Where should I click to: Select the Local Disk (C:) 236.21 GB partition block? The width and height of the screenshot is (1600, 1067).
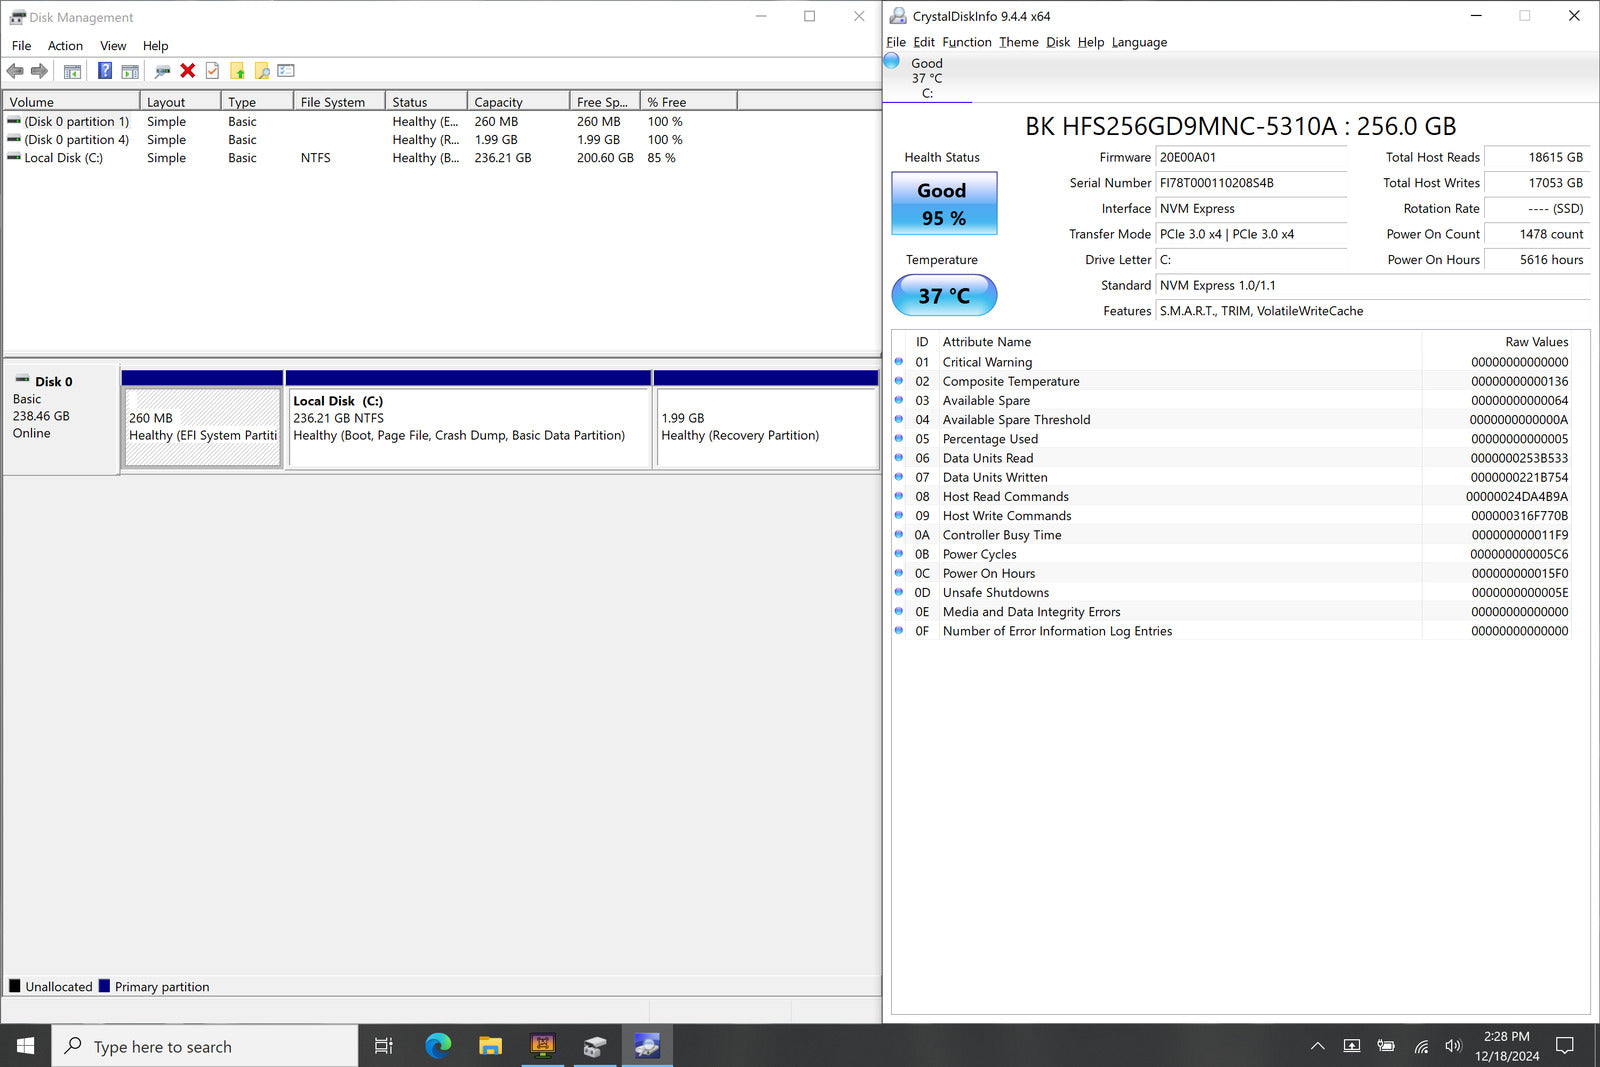(469, 427)
